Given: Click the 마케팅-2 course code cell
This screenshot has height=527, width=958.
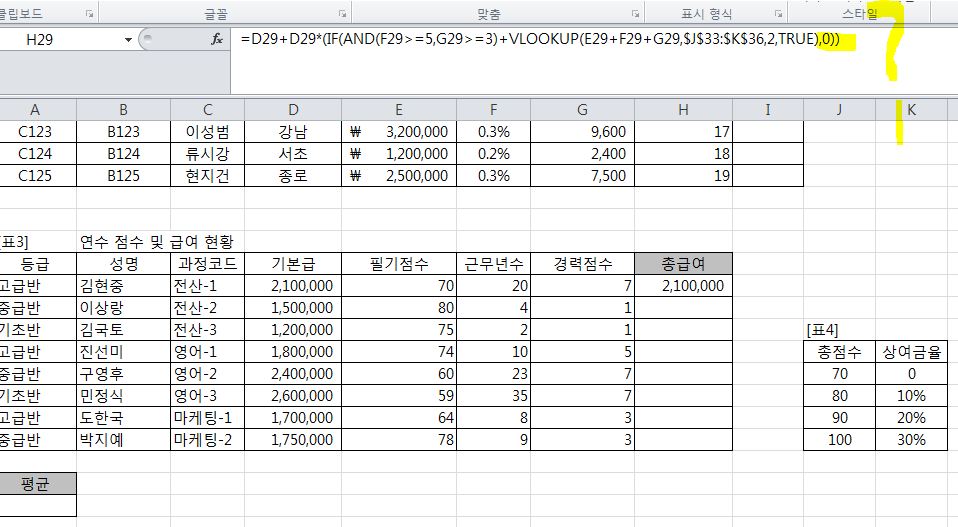Looking at the screenshot, I should pos(208,440).
